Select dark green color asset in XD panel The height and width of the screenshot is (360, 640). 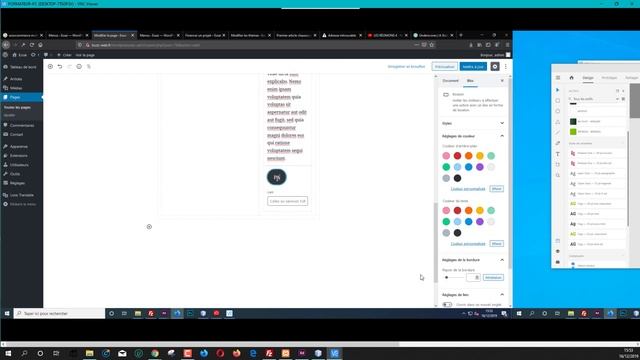573,122
